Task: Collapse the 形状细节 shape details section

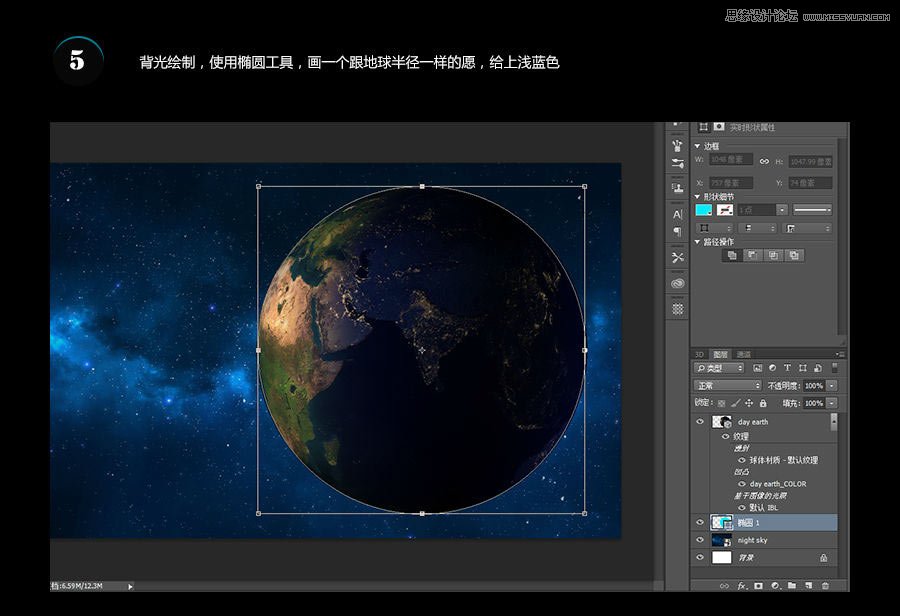Action: click(x=697, y=196)
